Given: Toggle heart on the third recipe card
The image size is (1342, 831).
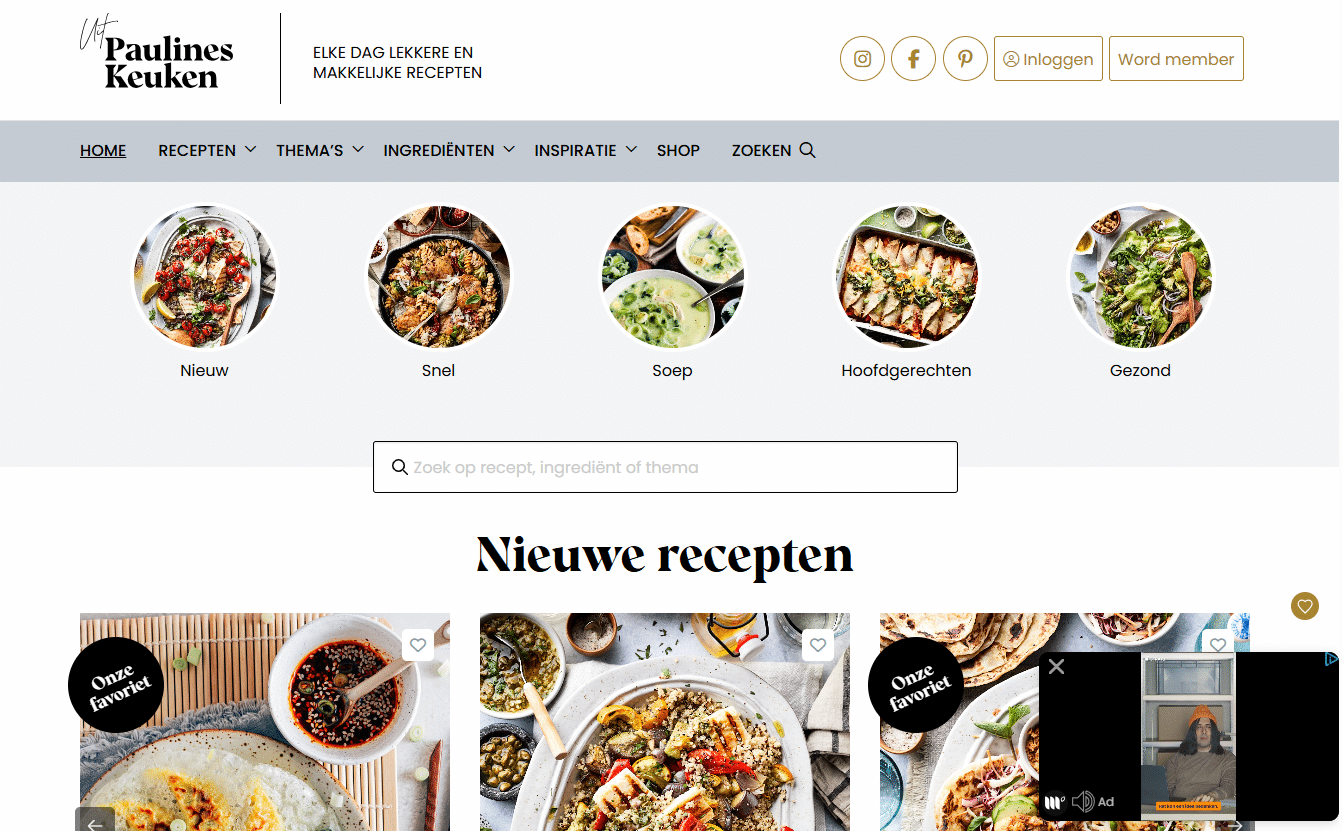Looking at the screenshot, I should (1217, 645).
